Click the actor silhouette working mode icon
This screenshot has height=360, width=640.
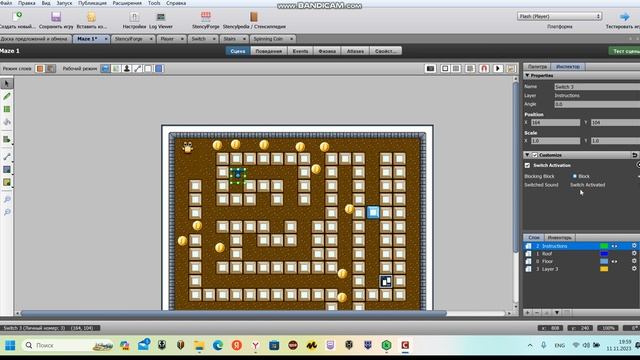127,69
